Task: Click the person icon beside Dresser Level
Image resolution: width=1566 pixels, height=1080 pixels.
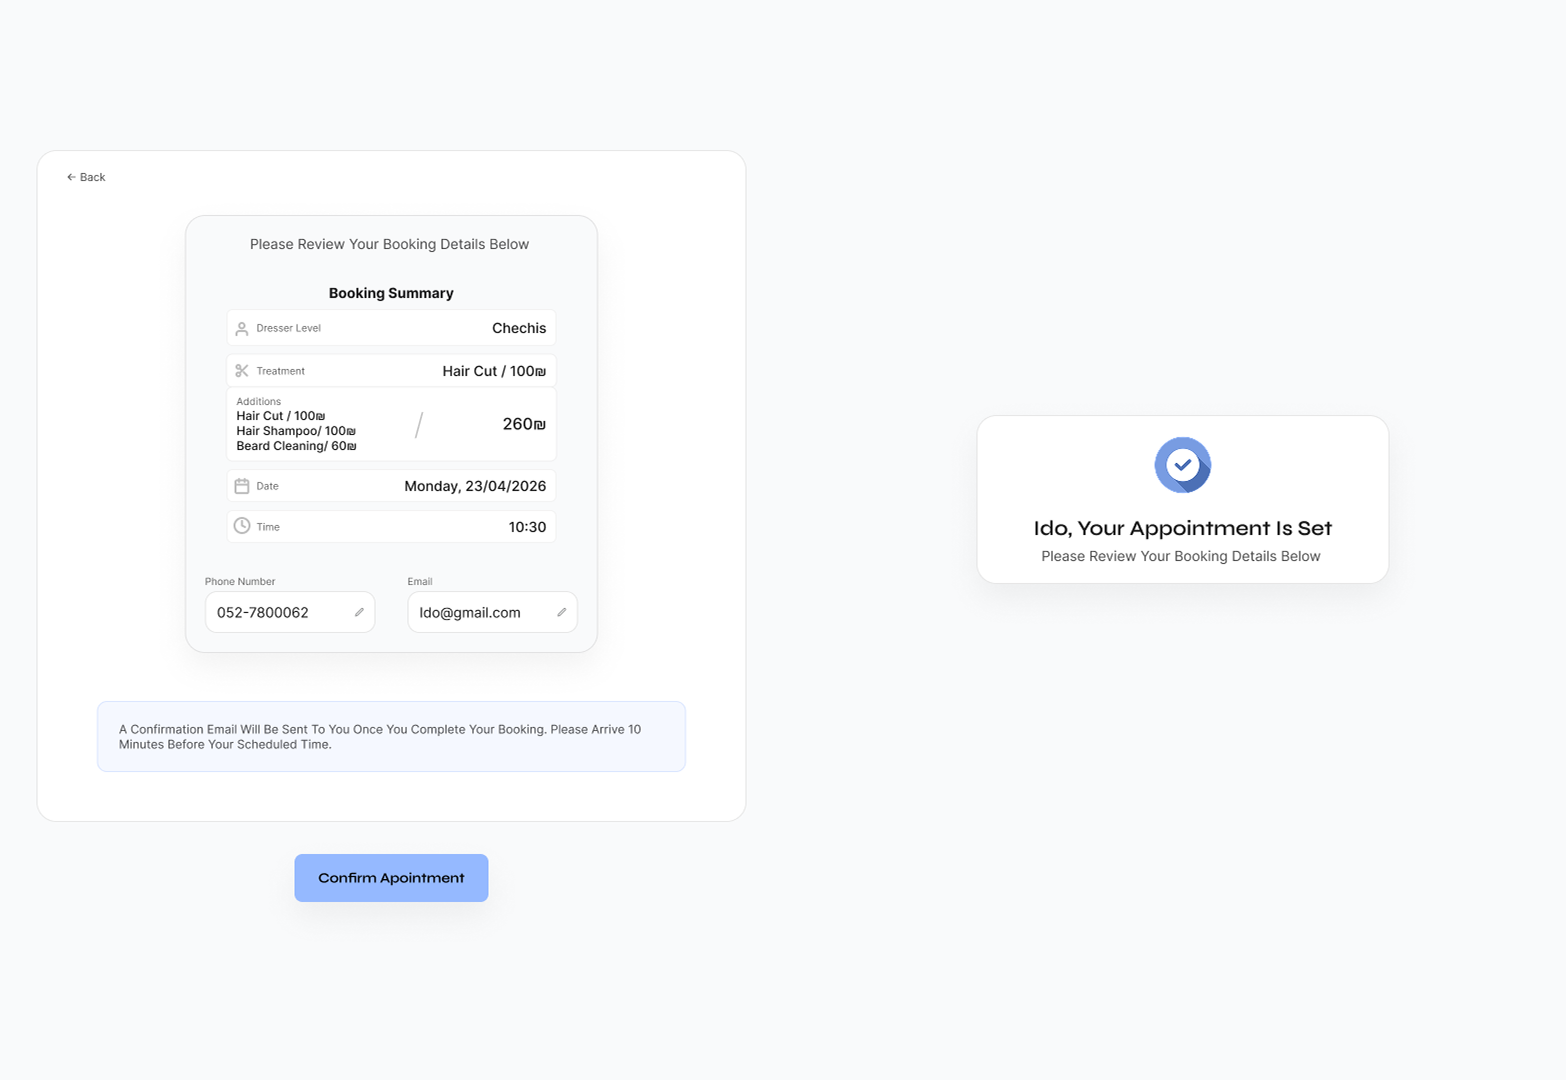Action: point(242,328)
